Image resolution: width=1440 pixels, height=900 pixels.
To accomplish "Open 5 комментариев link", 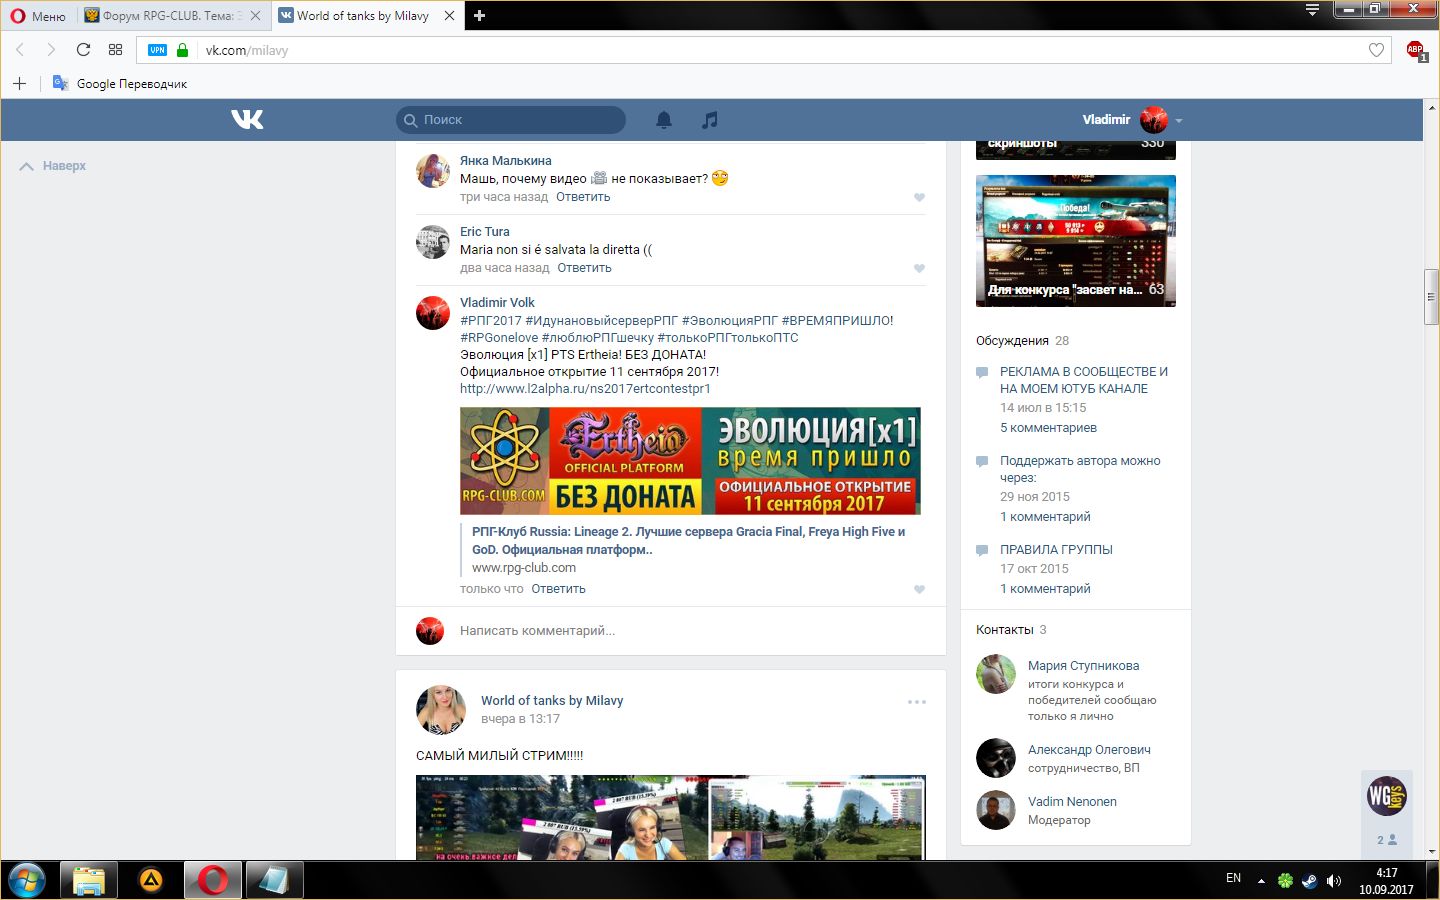I will click(x=1048, y=427).
